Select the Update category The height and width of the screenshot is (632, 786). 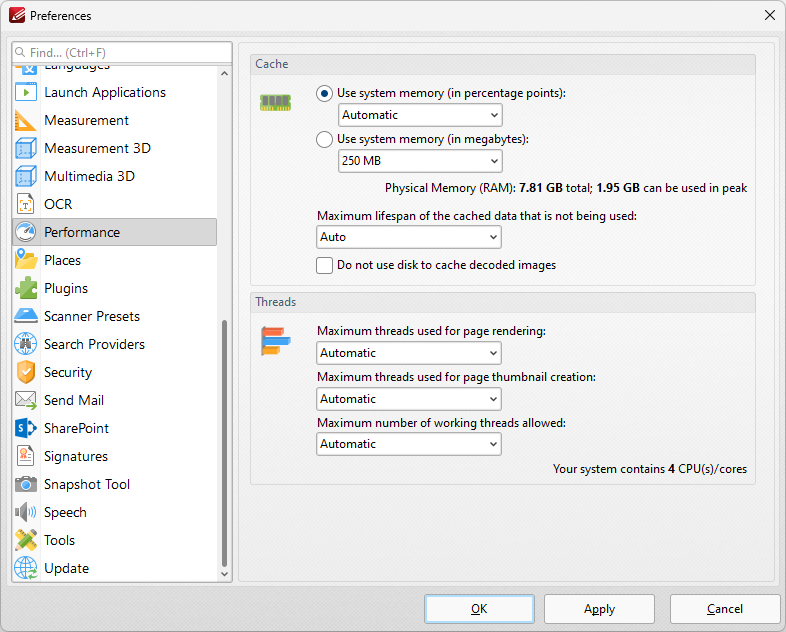pos(115,568)
